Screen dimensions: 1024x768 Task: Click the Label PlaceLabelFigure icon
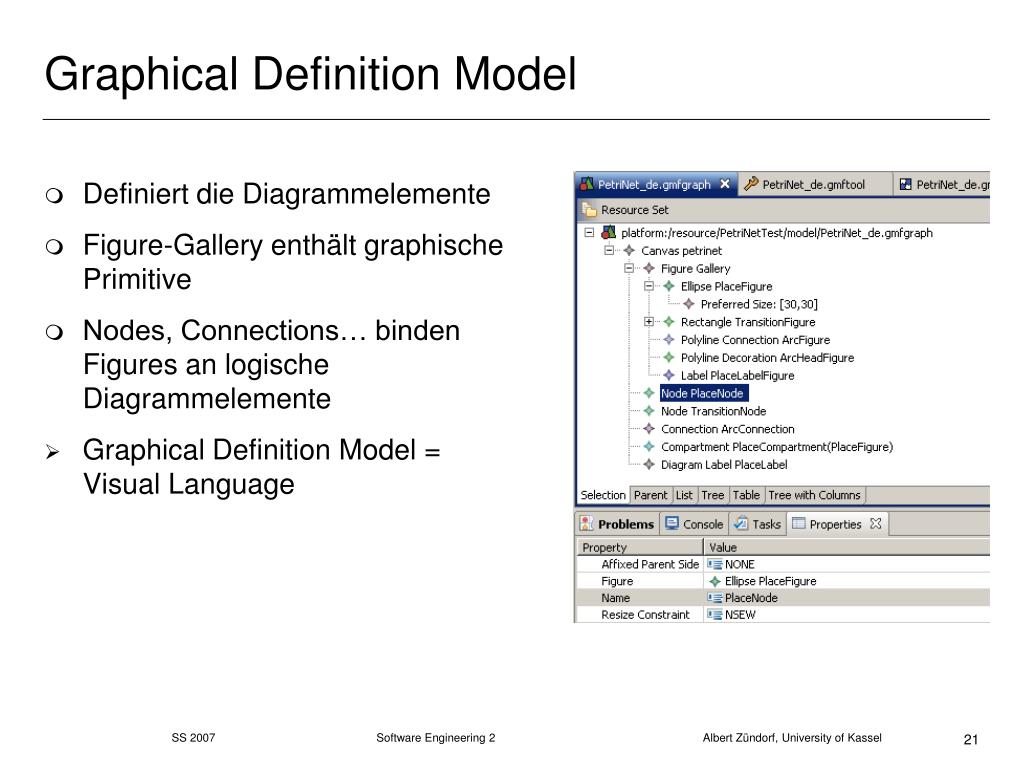click(x=669, y=375)
